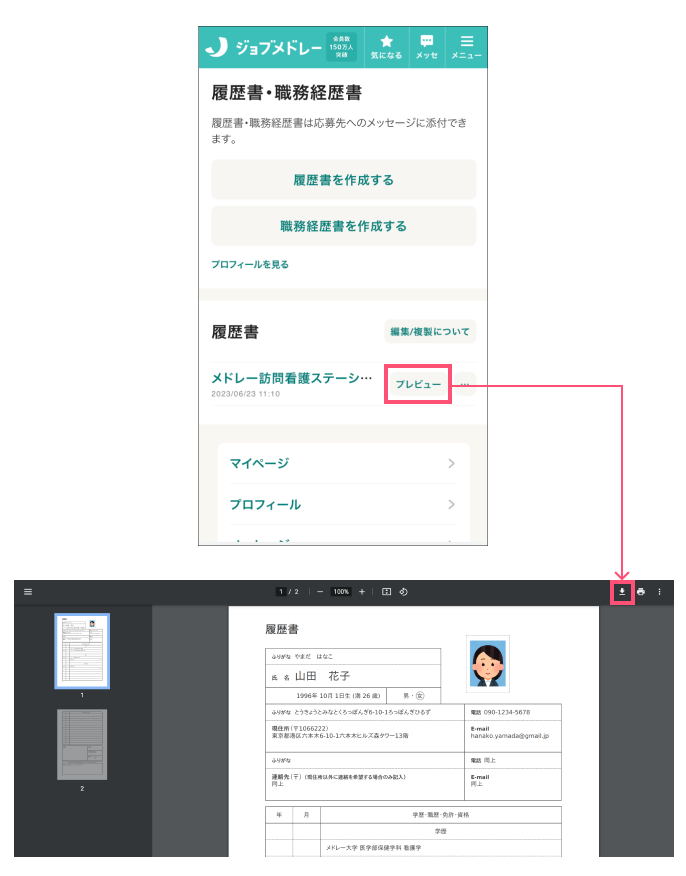Click the ジョブメドレー logo

tap(264, 47)
